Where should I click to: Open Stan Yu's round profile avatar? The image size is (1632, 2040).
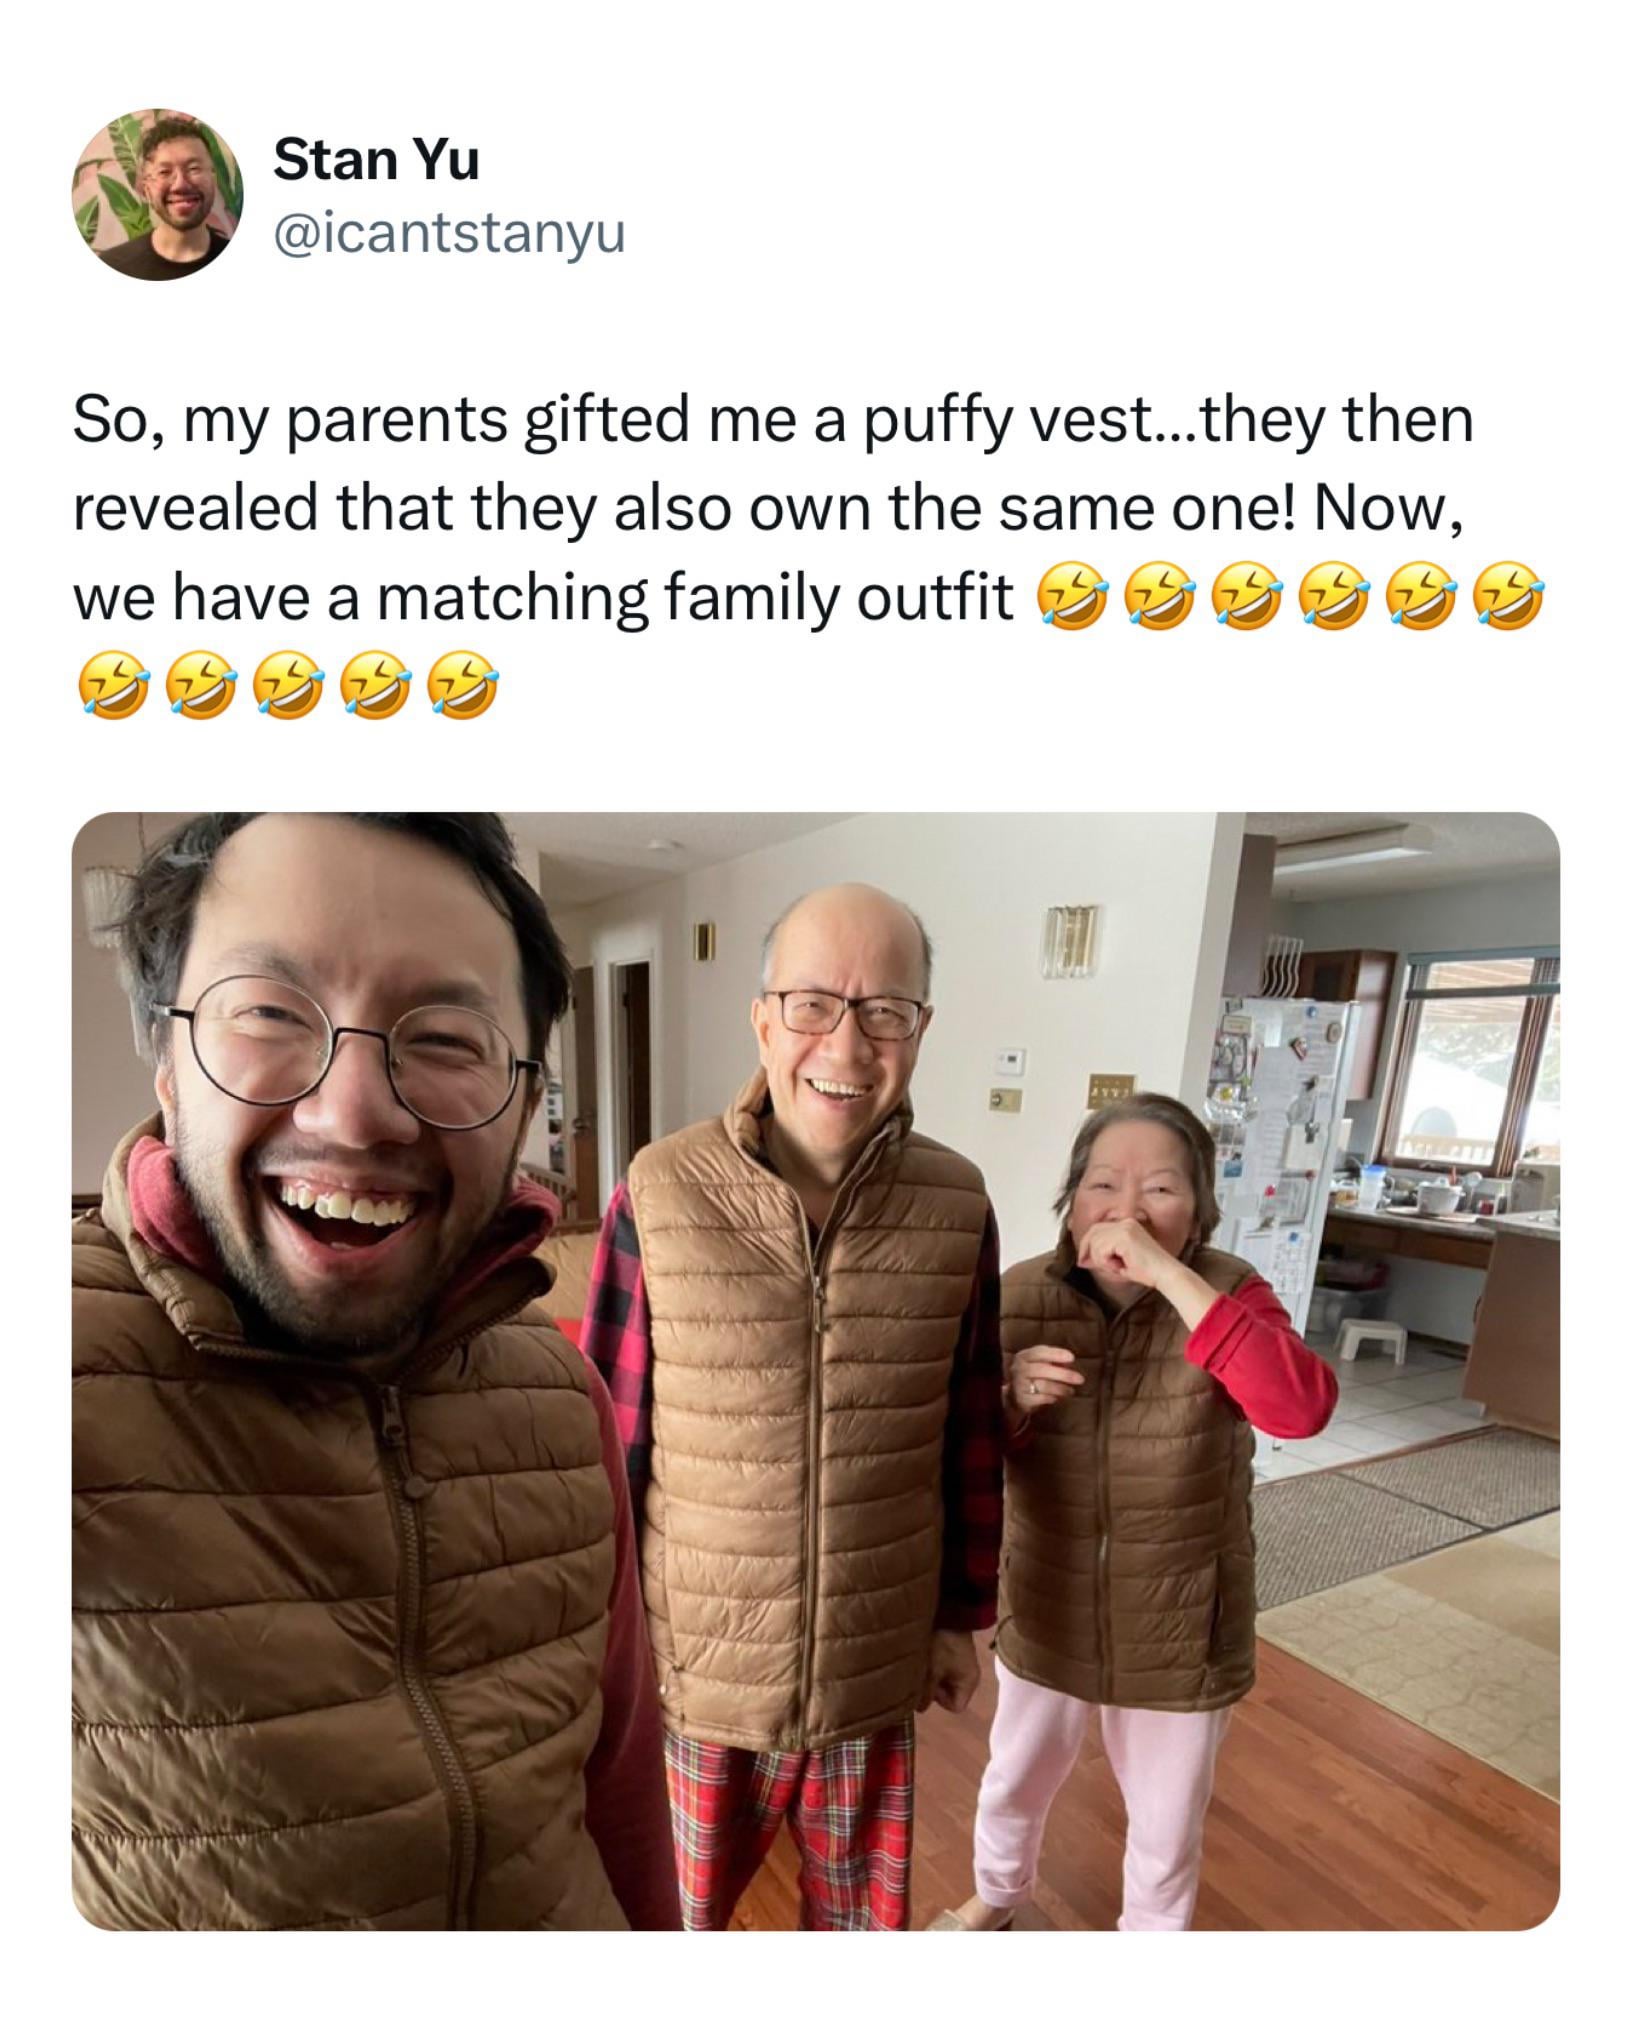(158, 194)
